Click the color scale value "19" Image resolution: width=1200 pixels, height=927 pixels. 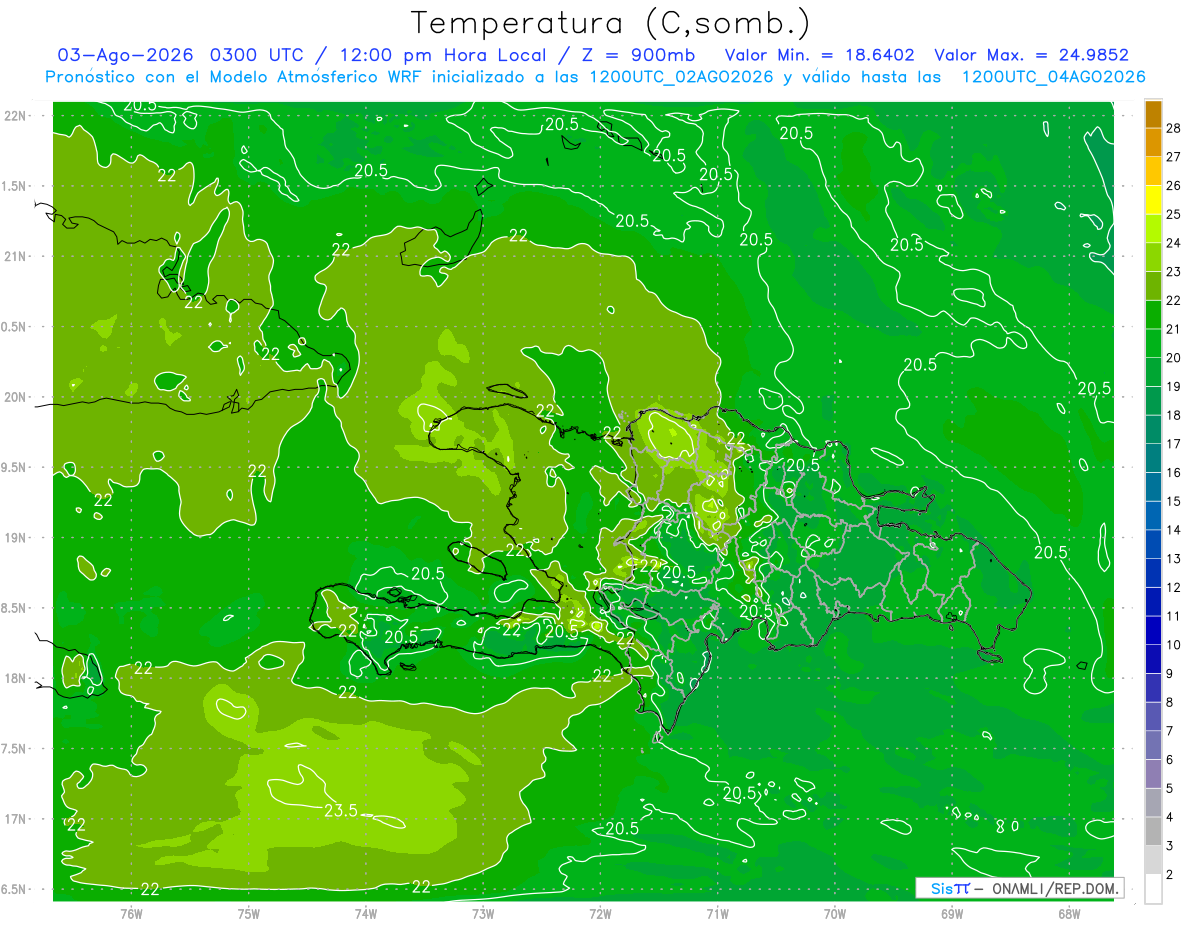(1173, 386)
